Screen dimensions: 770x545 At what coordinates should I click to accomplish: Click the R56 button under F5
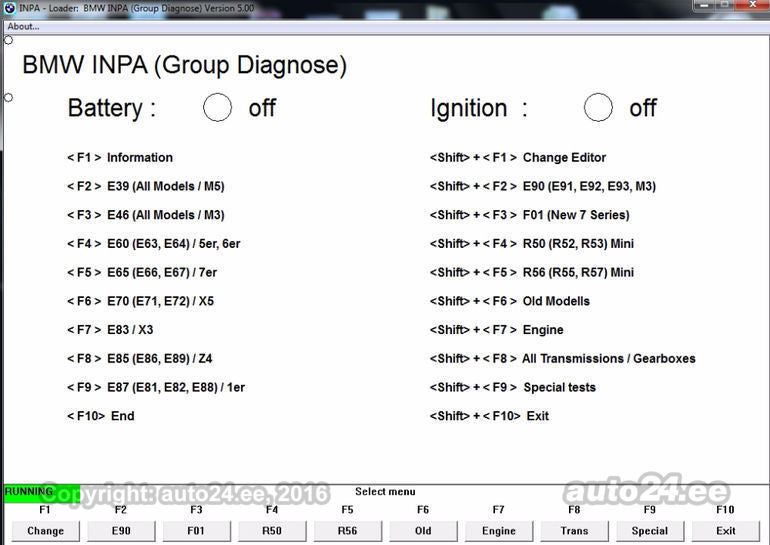pyautogui.click(x=348, y=531)
